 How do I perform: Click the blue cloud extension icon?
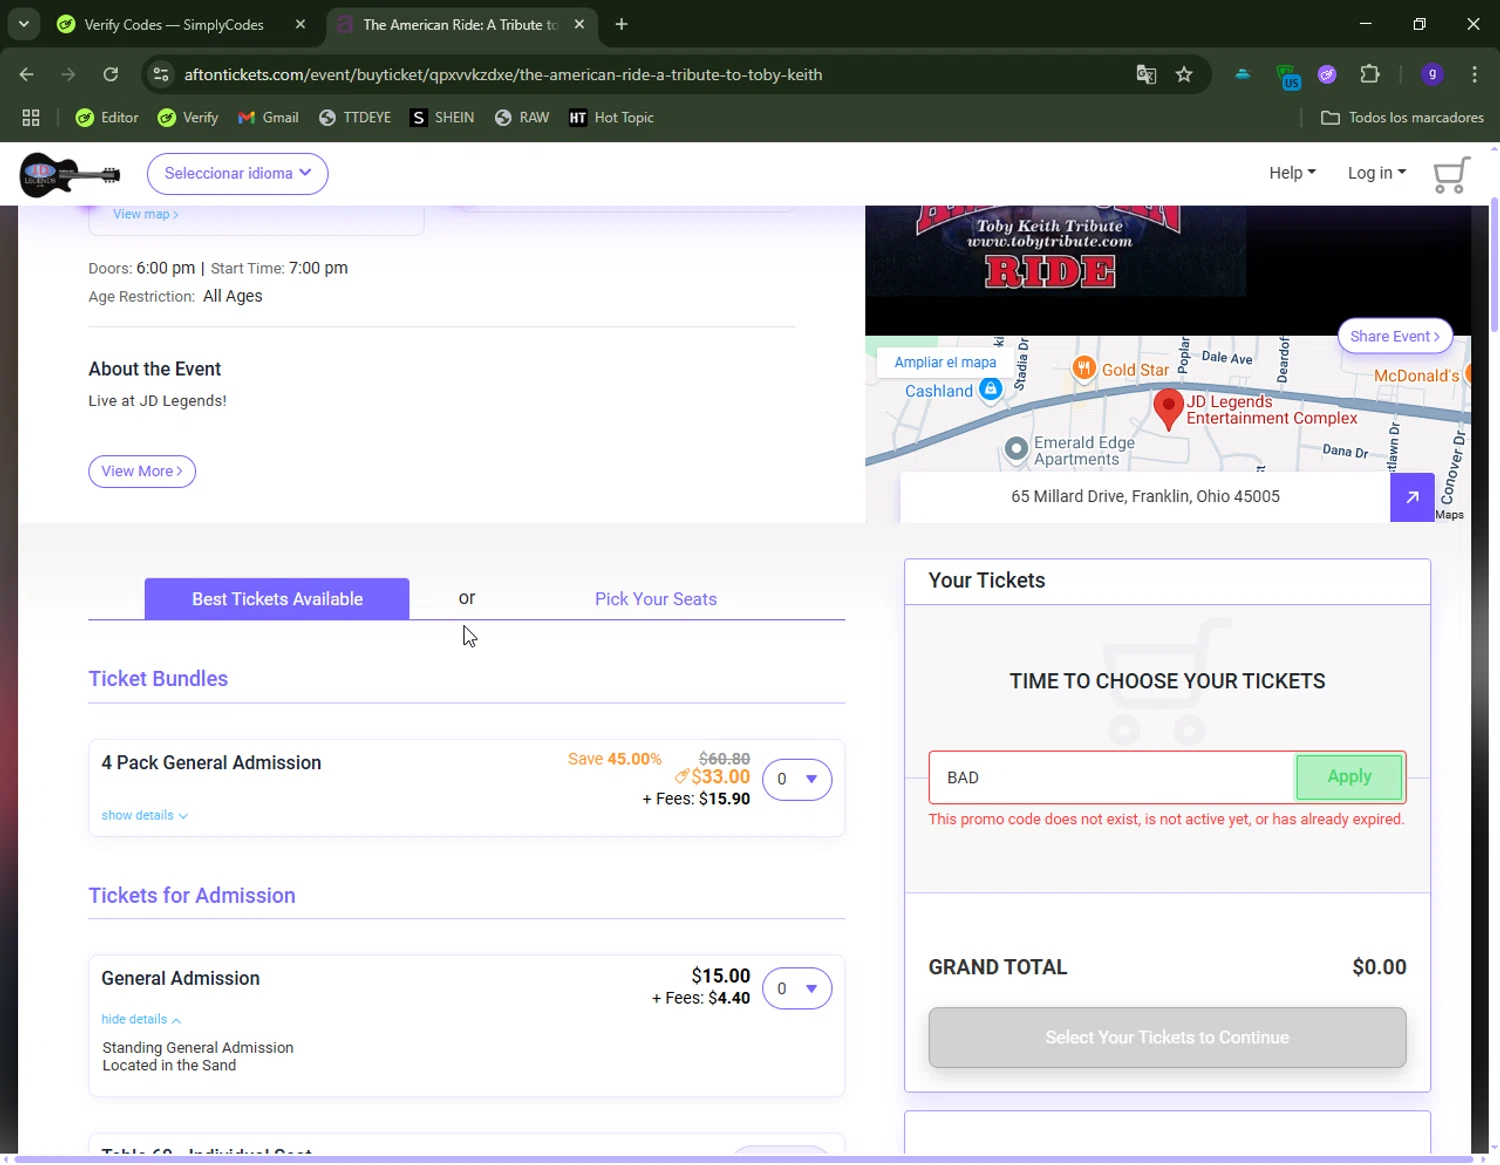tap(1242, 75)
